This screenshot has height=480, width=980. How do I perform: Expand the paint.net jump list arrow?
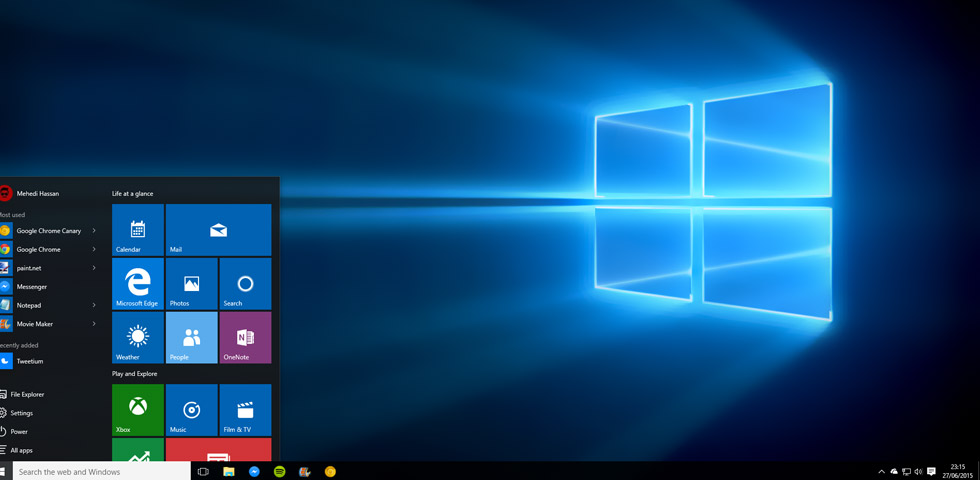click(94, 268)
